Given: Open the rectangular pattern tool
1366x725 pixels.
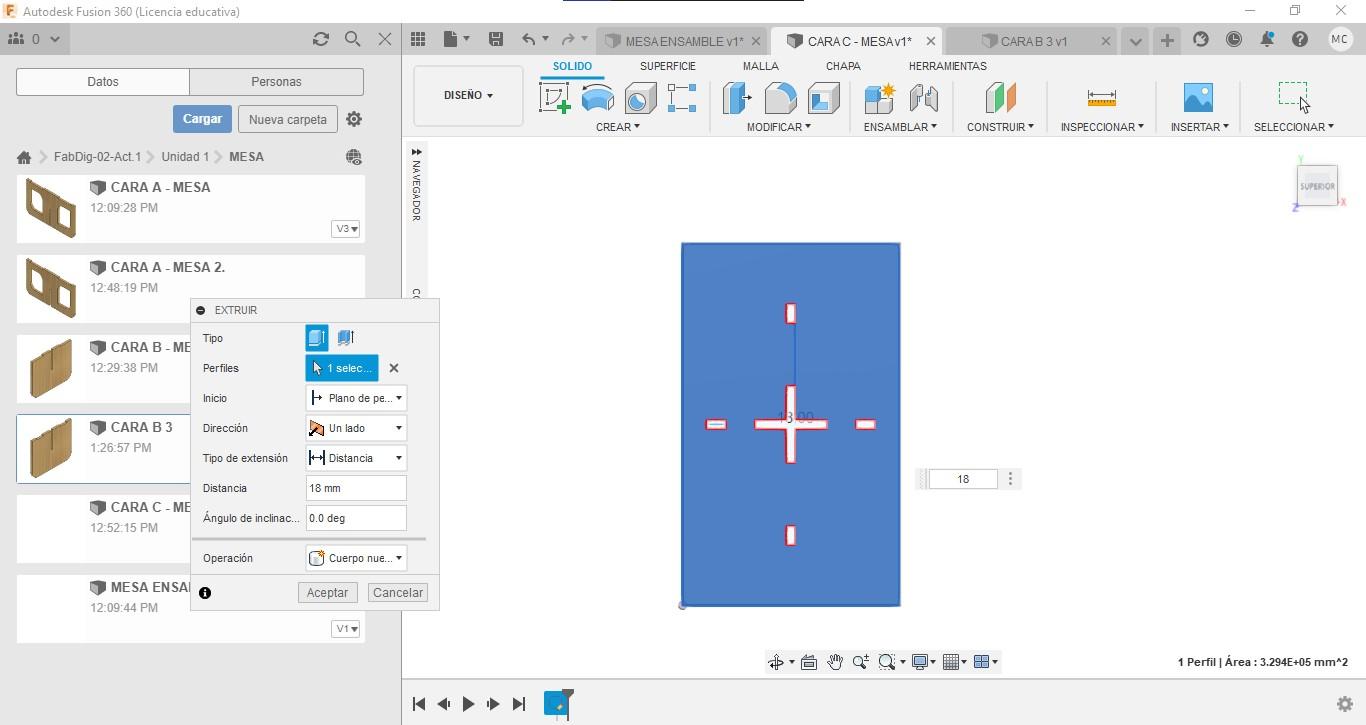Looking at the screenshot, I should (x=682, y=98).
